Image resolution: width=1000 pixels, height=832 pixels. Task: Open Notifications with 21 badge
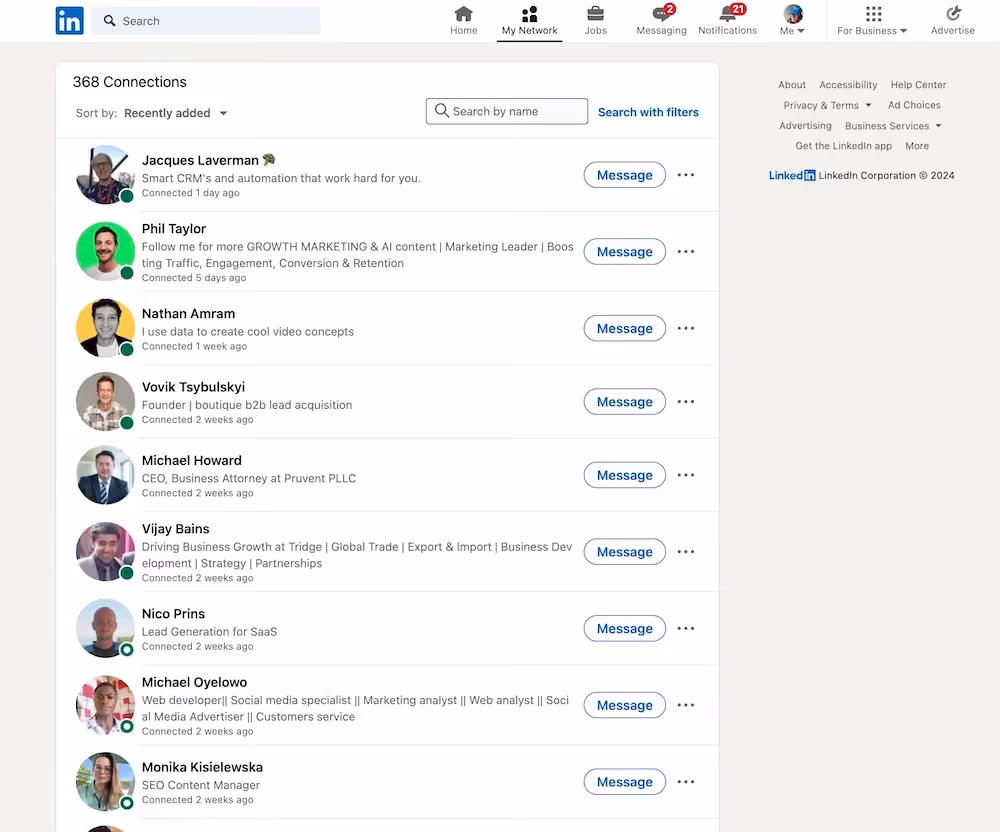728,21
